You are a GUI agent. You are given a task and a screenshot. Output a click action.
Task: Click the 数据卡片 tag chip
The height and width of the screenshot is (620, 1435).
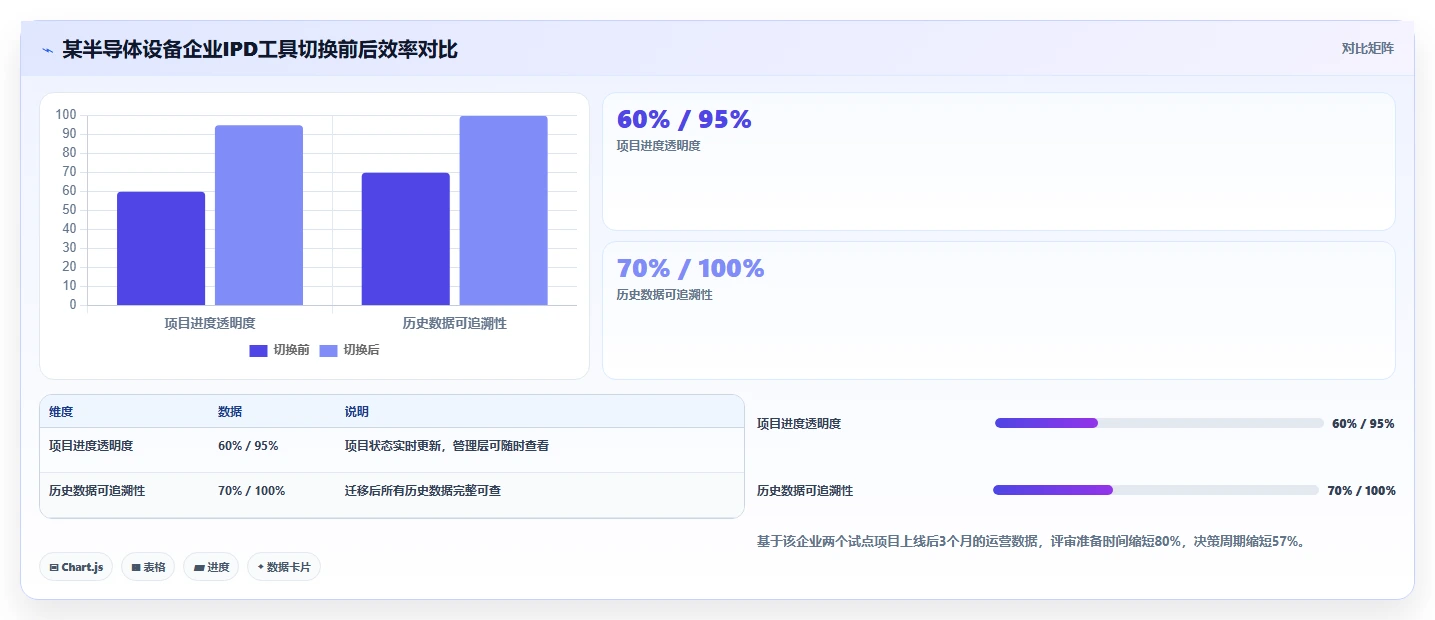pos(284,567)
